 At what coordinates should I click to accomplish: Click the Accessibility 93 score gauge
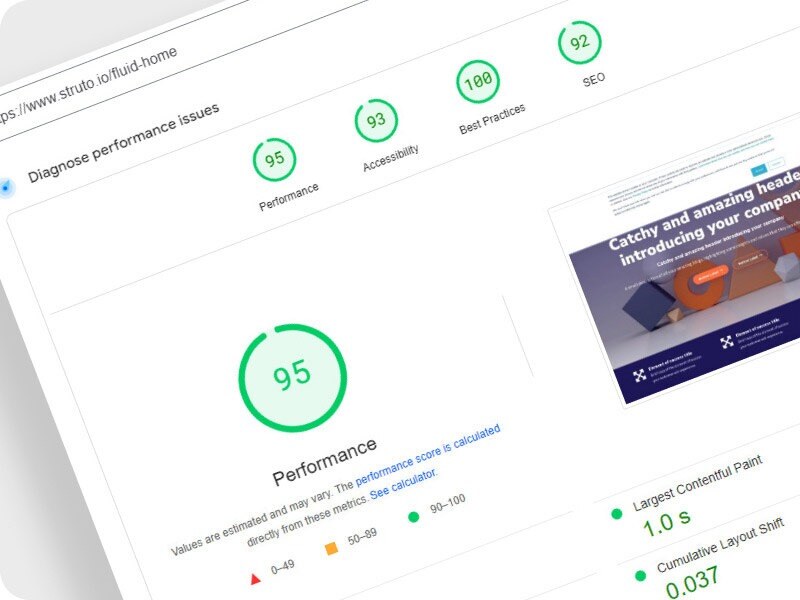tap(376, 122)
